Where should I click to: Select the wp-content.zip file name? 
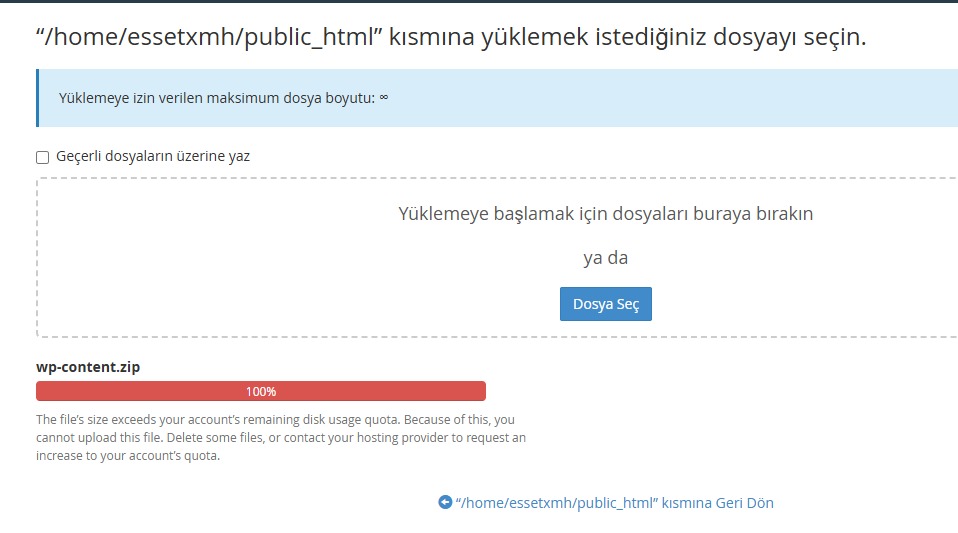pyautogui.click(x=88, y=367)
